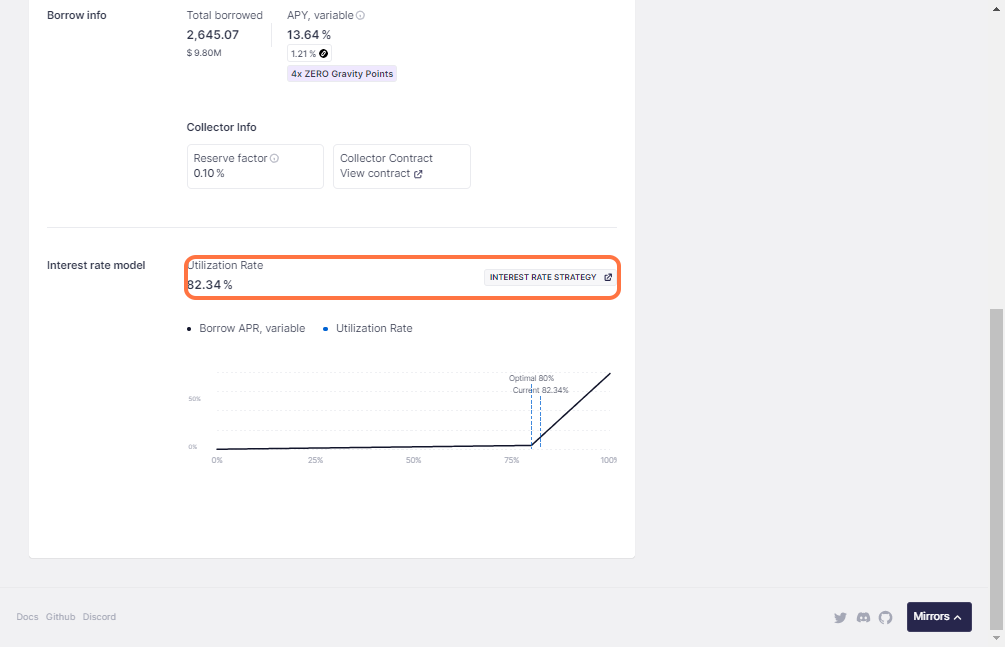This screenshot has width=1005, height=647.
Task: Click the Optimal 80% label on chart
Action: coord(531,378)
